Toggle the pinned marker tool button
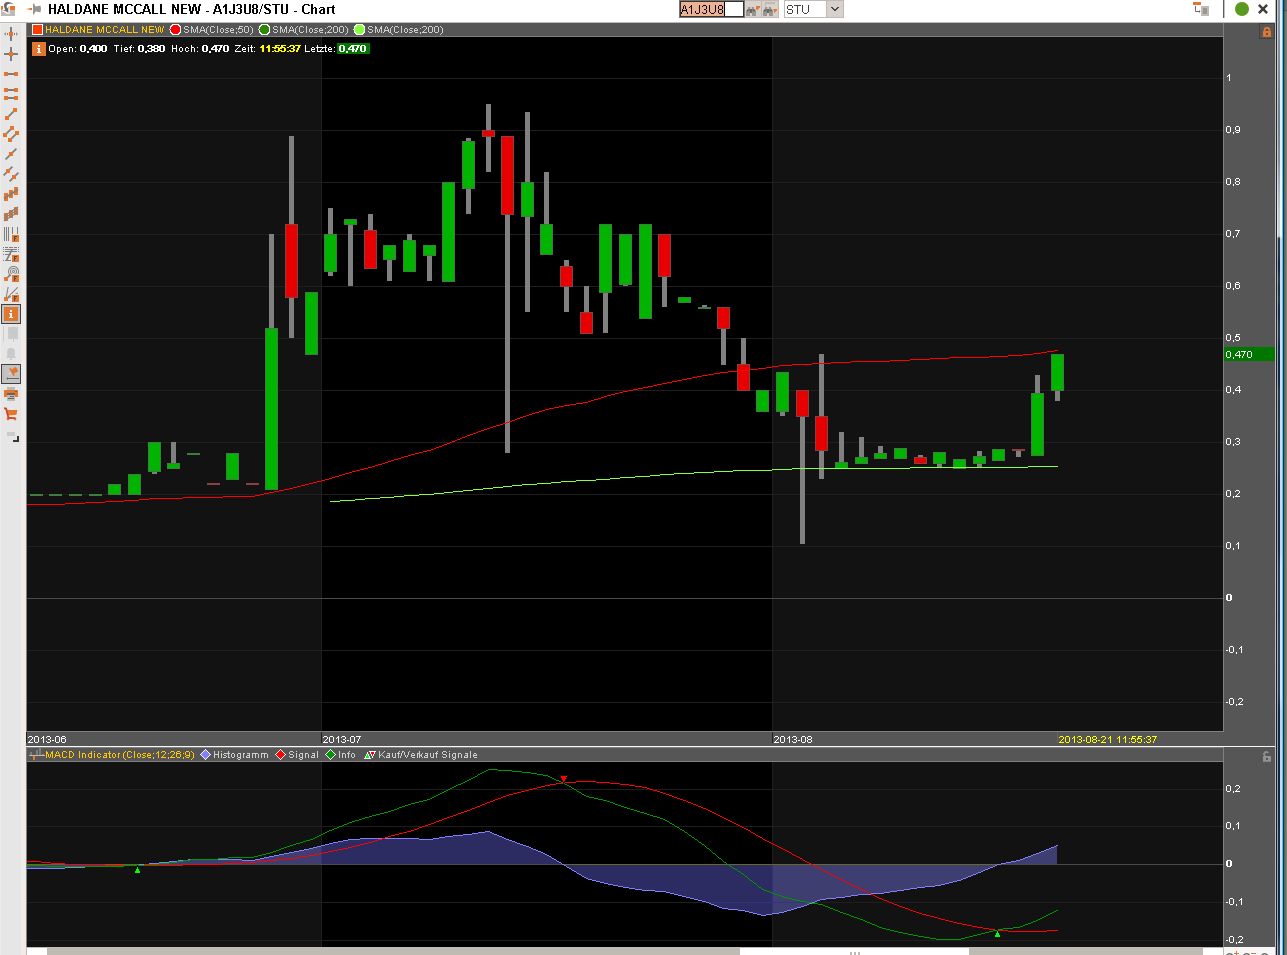1287x955 pixels. point(11,374)
